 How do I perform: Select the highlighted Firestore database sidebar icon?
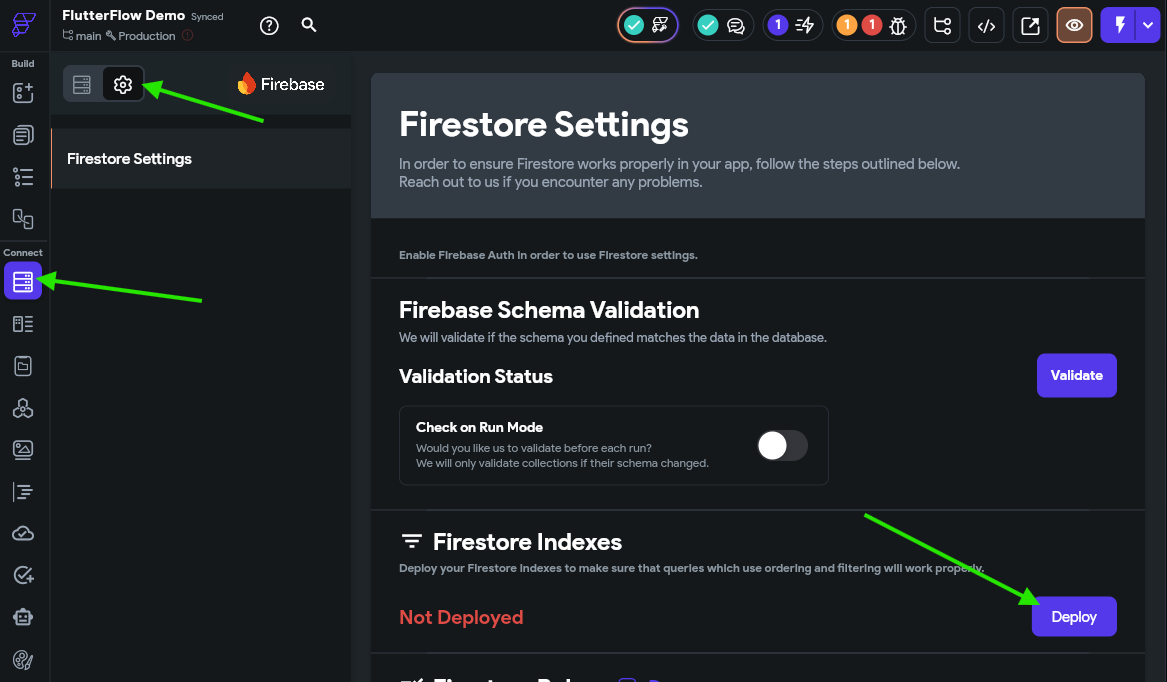click(23, 281)
